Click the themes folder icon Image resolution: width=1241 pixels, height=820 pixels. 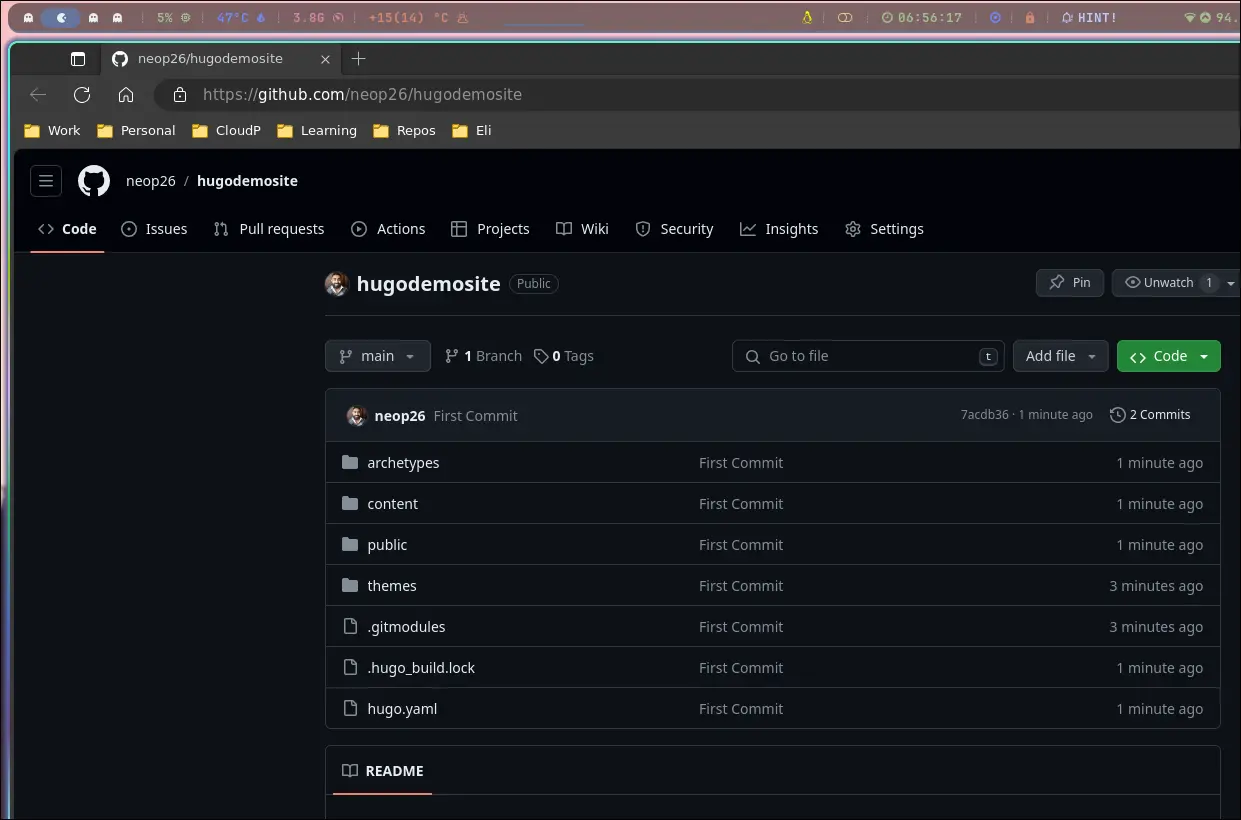point(350,585)
